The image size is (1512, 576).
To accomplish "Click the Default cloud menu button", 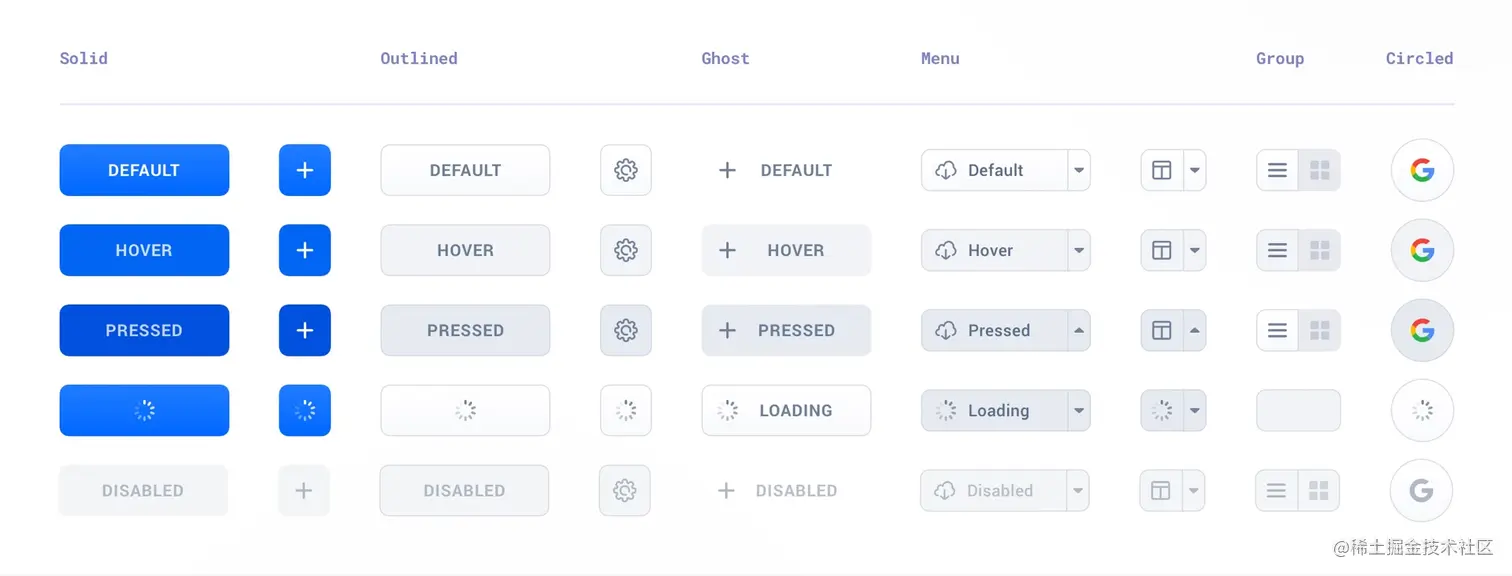I will (994, 170).
